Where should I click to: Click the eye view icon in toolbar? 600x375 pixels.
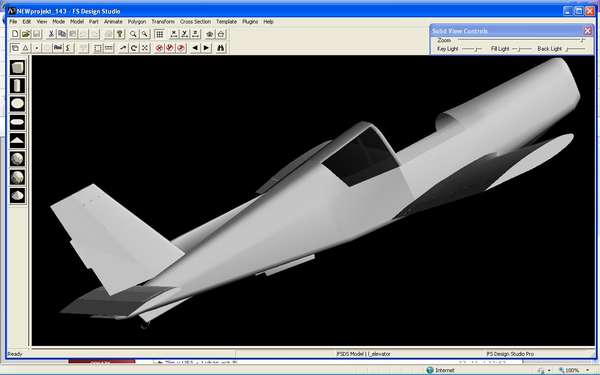coord(210,34)
